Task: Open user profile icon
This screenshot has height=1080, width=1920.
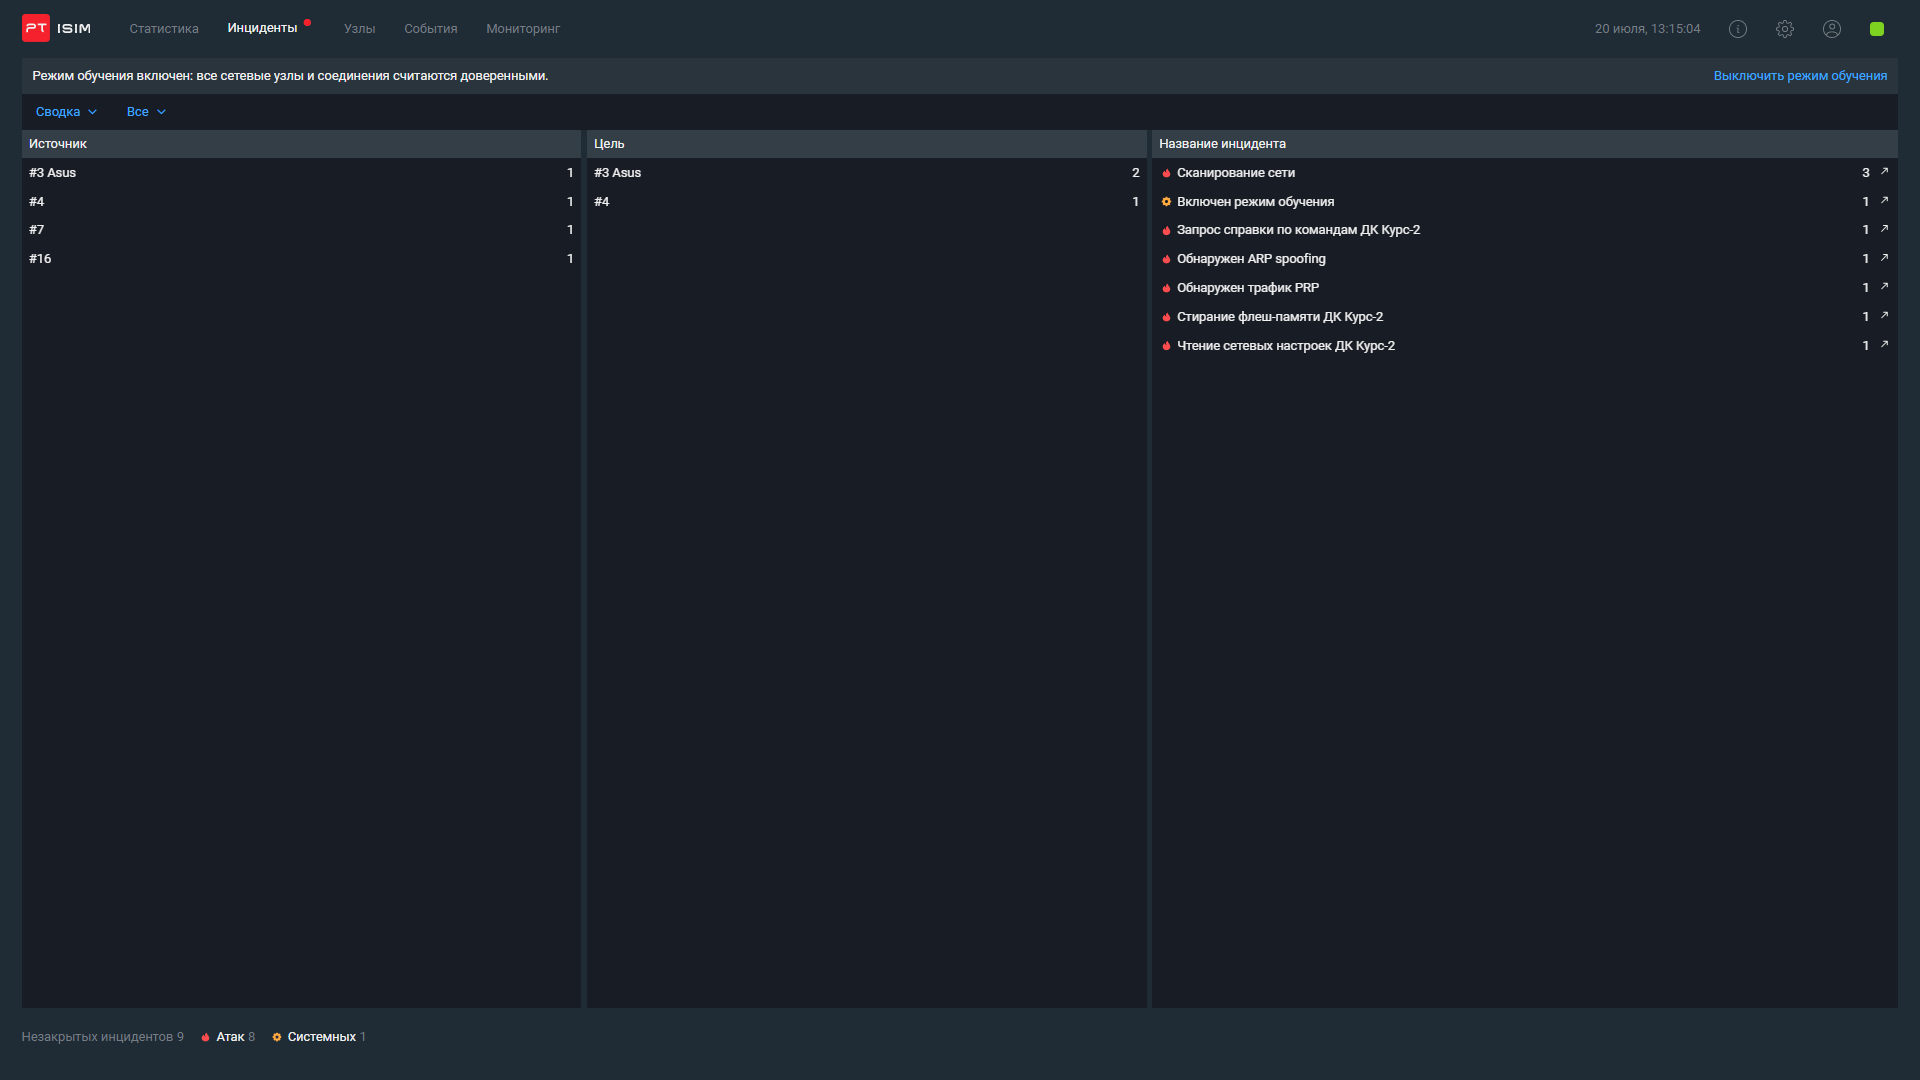Action: [x=1832, y=29]
